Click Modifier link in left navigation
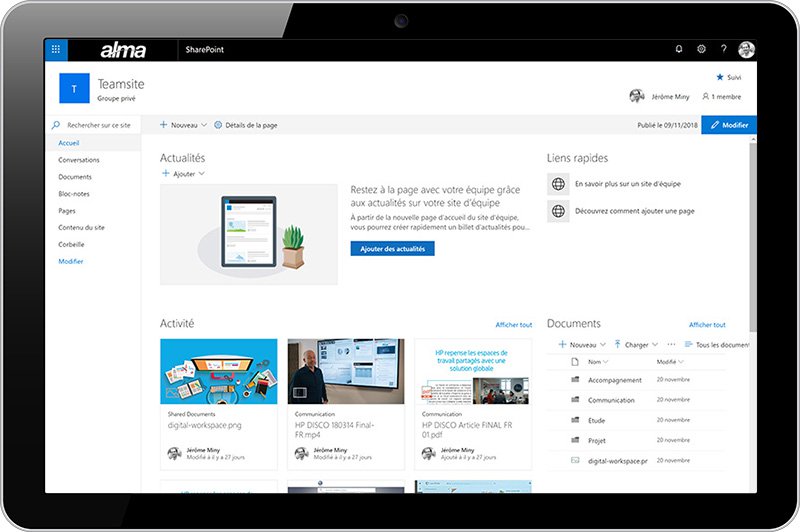 [x=70, y=261]
